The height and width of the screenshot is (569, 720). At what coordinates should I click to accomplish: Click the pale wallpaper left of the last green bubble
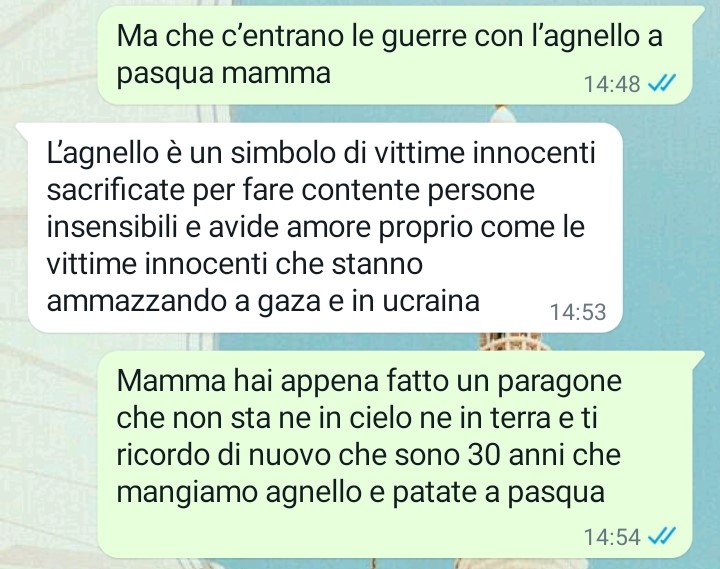pyautogui.click(x=48, y=455)
